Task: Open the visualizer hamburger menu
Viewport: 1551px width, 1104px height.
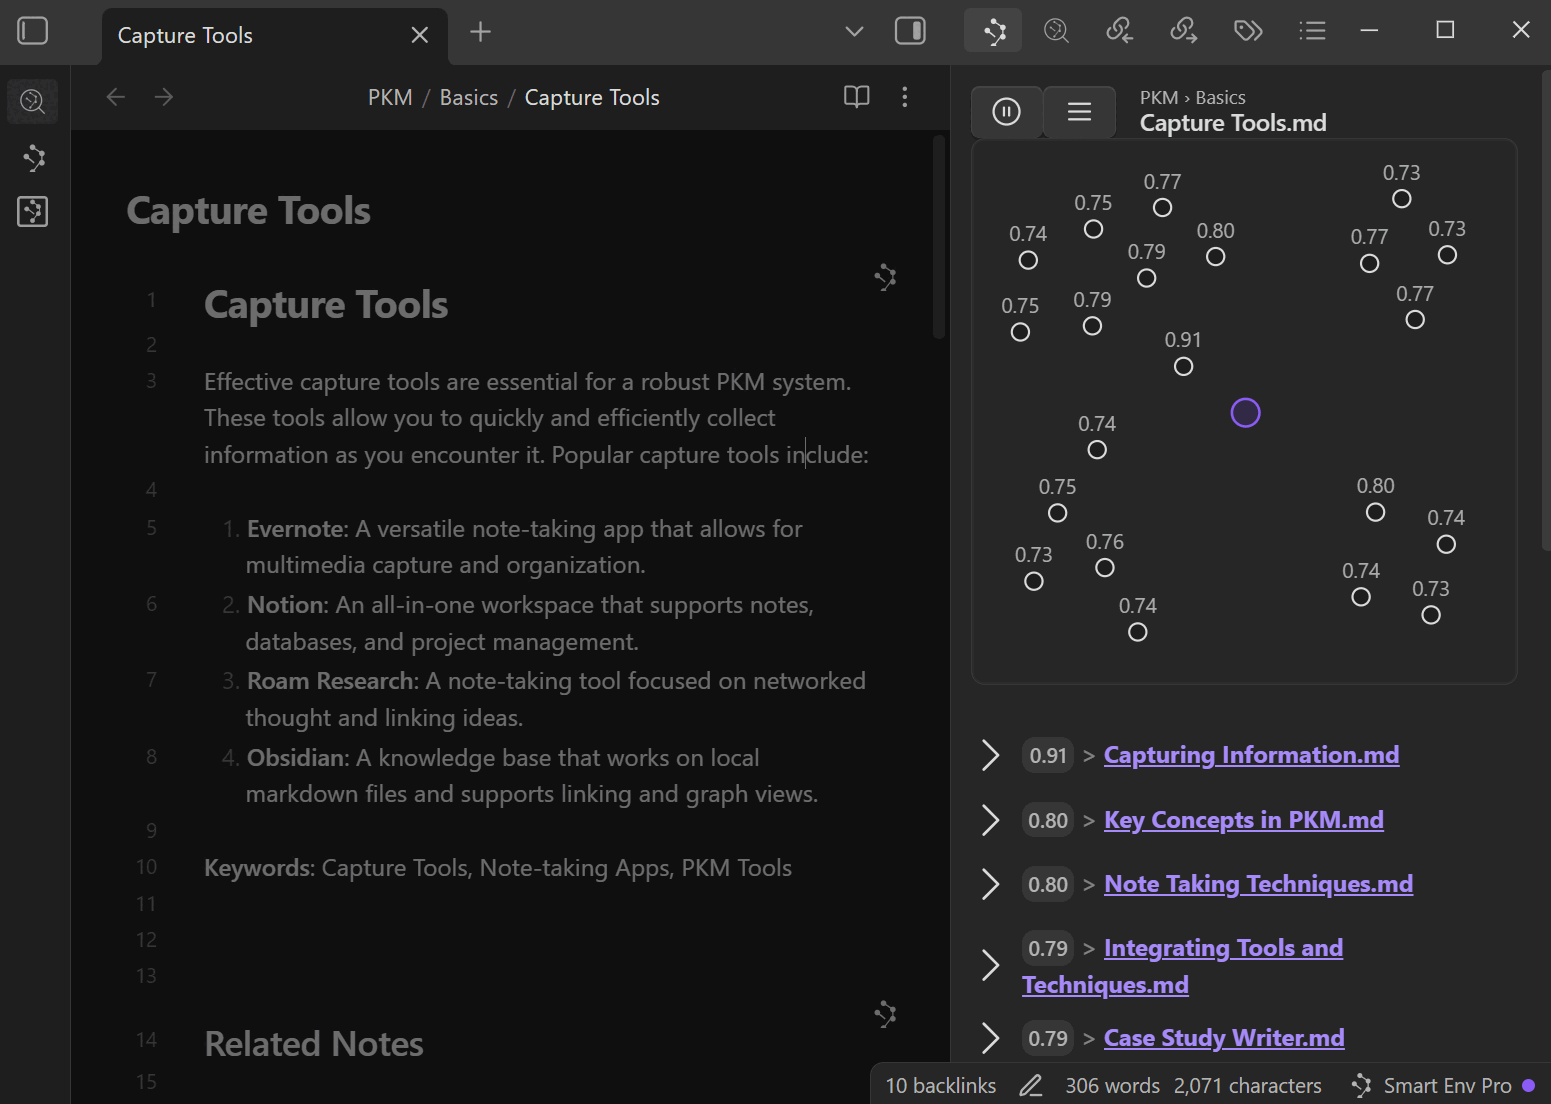Action: [1079, 111]
